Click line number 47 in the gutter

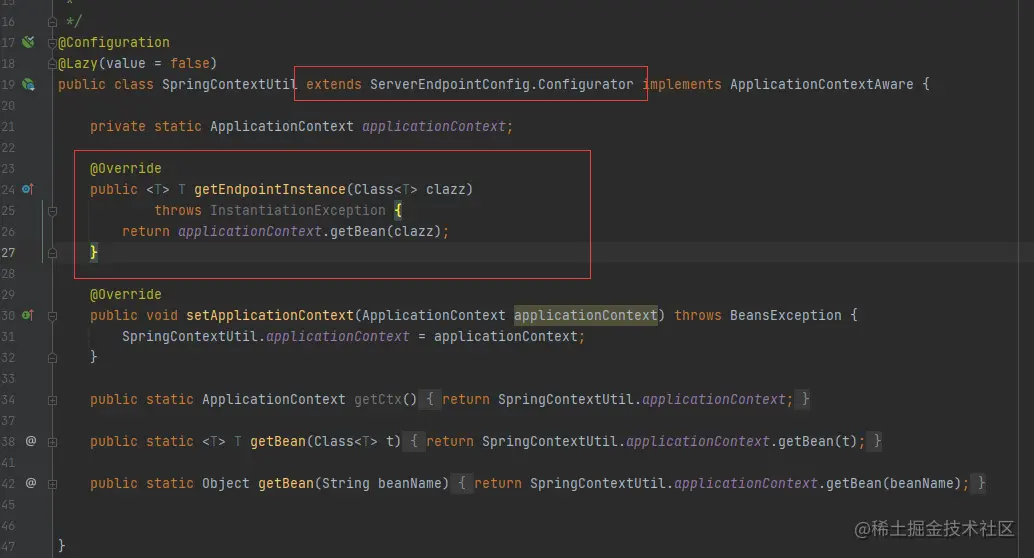pyautogui.click(x=8, y=546)
